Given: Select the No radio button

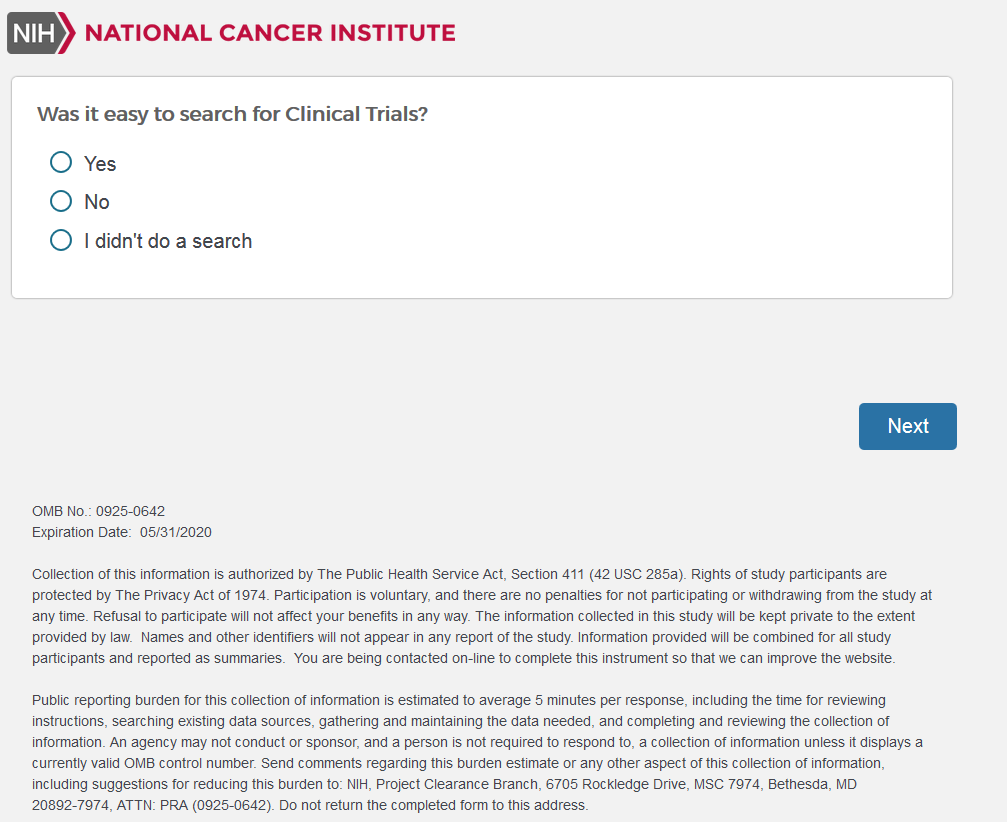Looking at the screenshot, I should (x=61, y=201).
